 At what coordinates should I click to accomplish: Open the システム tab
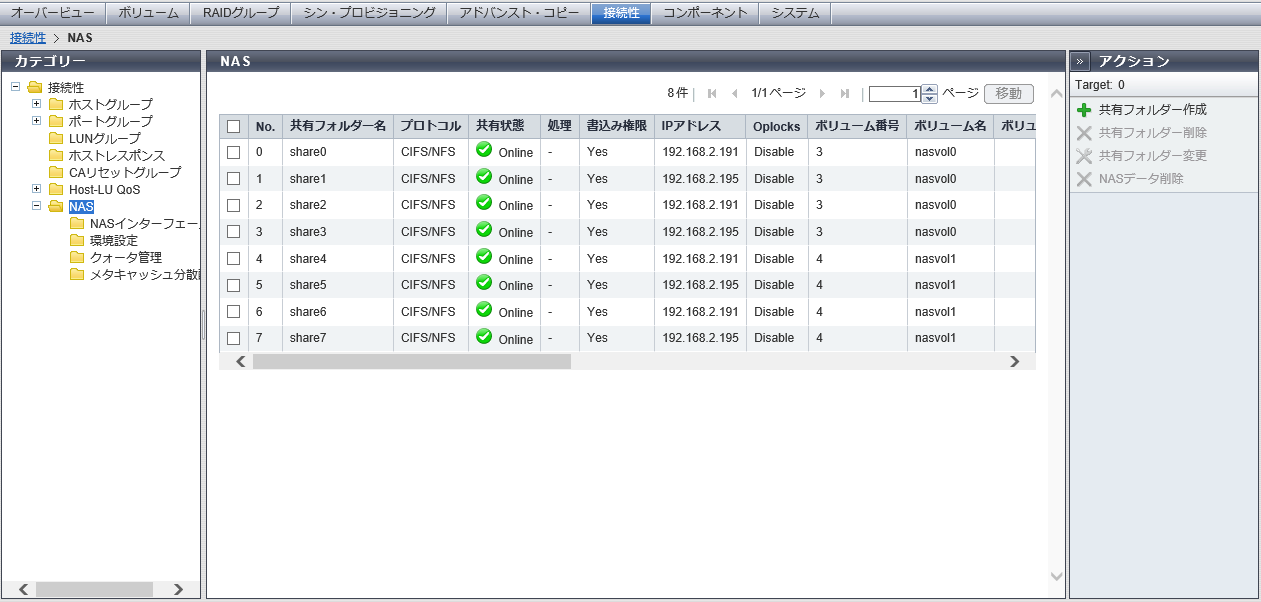[x=795, y=13]
